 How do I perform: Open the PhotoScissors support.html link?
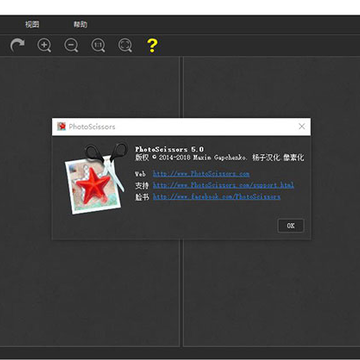pos(223,185)
